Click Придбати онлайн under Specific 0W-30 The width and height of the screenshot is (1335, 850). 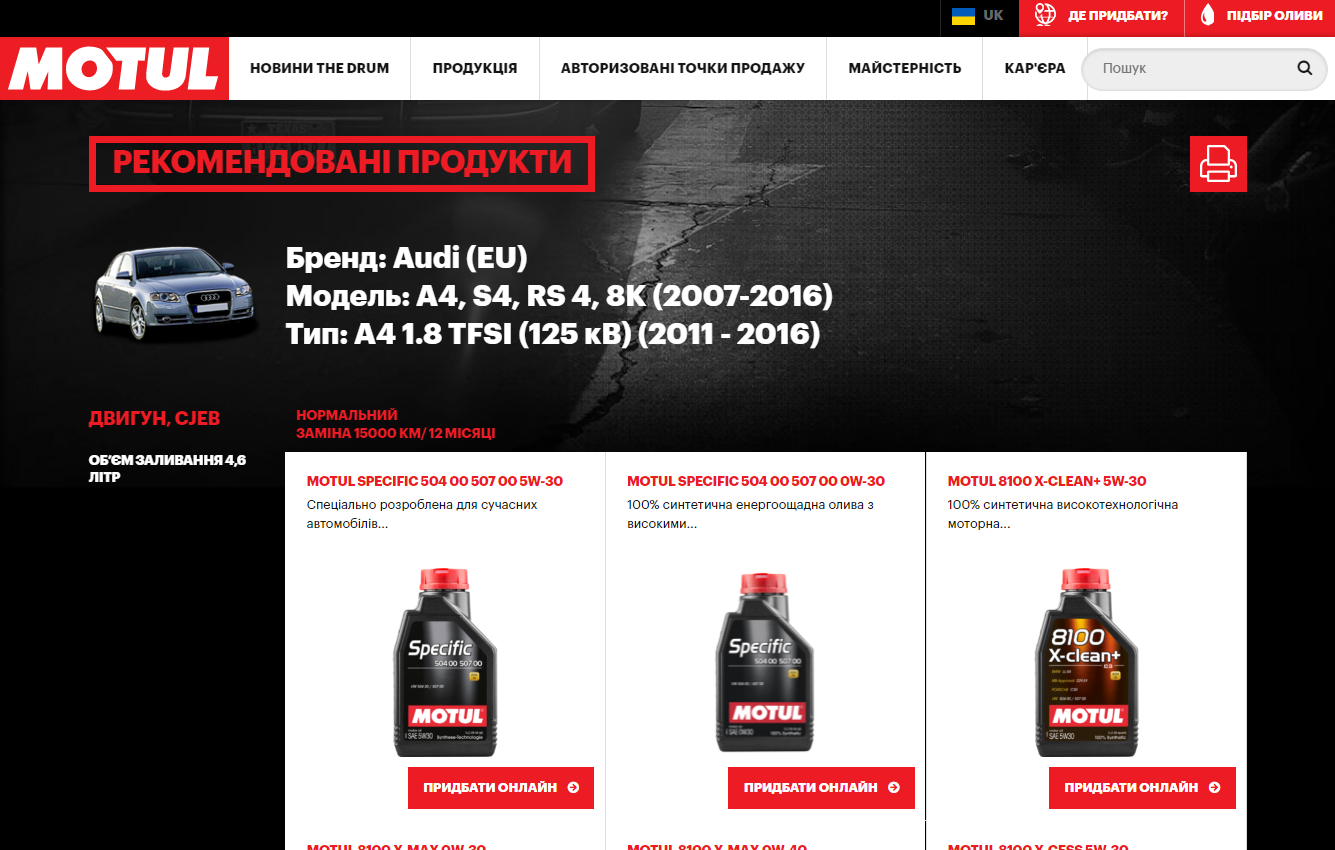(x=821, y=788)
